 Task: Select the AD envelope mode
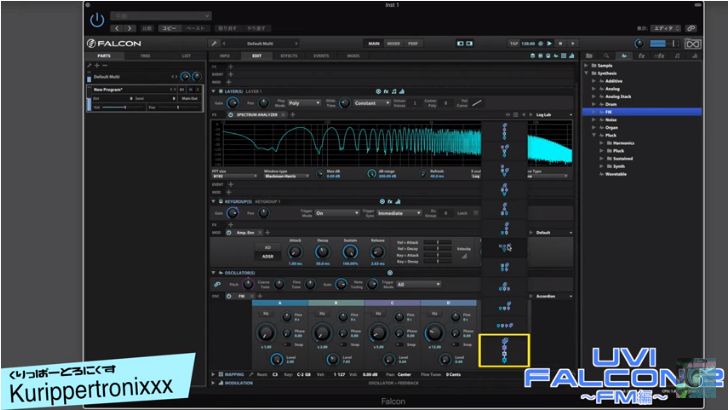coord(268,247)
